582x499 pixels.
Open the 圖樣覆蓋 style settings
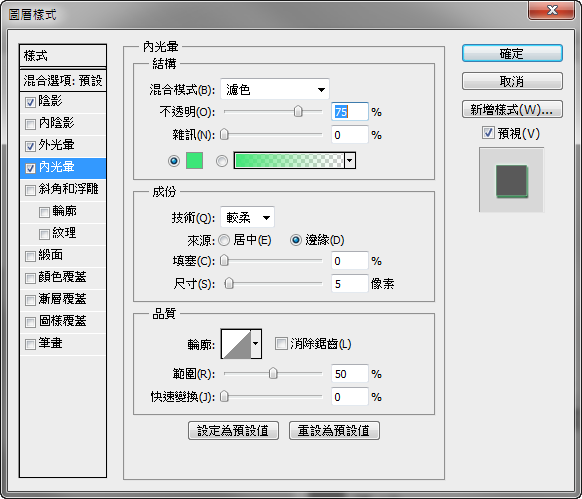[x=62, y=321]
